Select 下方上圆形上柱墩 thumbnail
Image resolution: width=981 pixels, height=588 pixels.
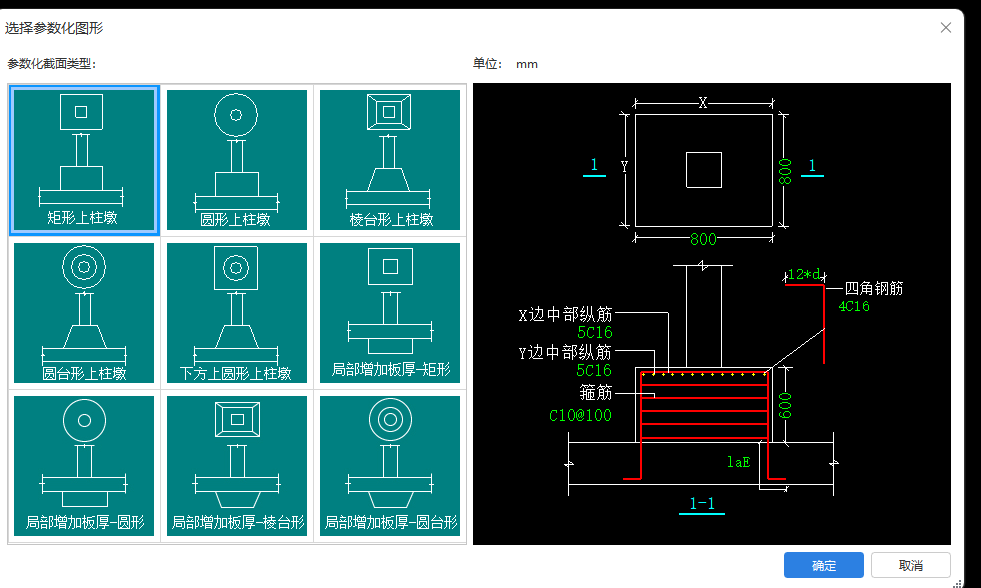click(236, 313)
